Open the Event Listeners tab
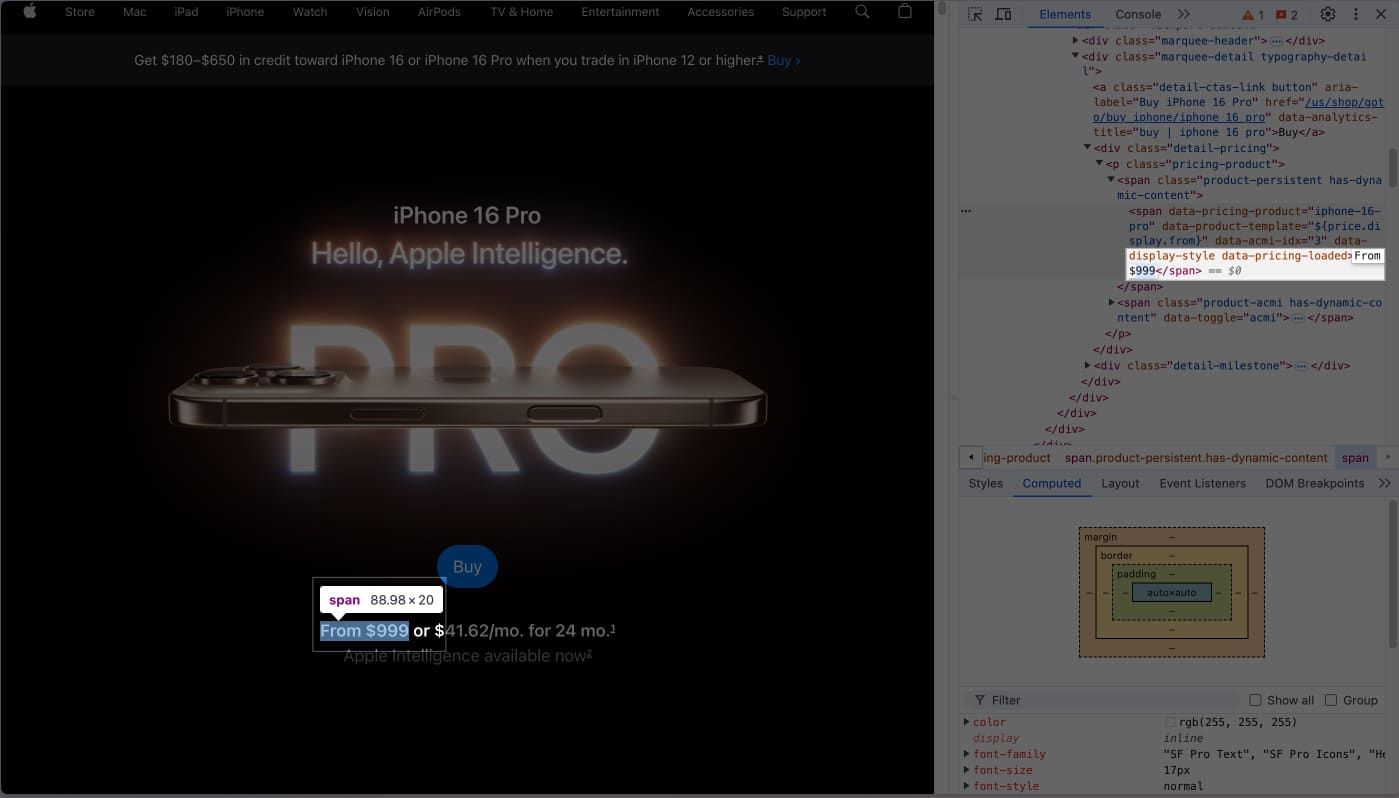 pos(1202,483)
